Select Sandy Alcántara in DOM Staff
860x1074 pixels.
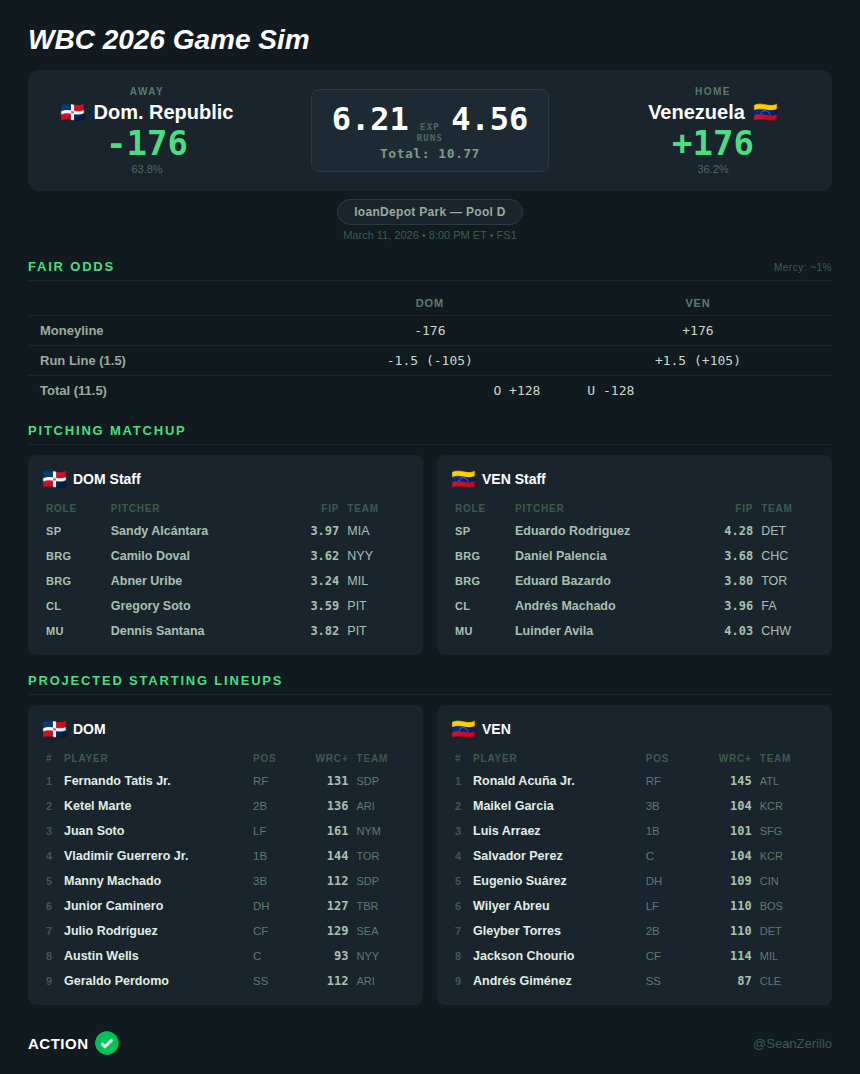click(159, 531)
